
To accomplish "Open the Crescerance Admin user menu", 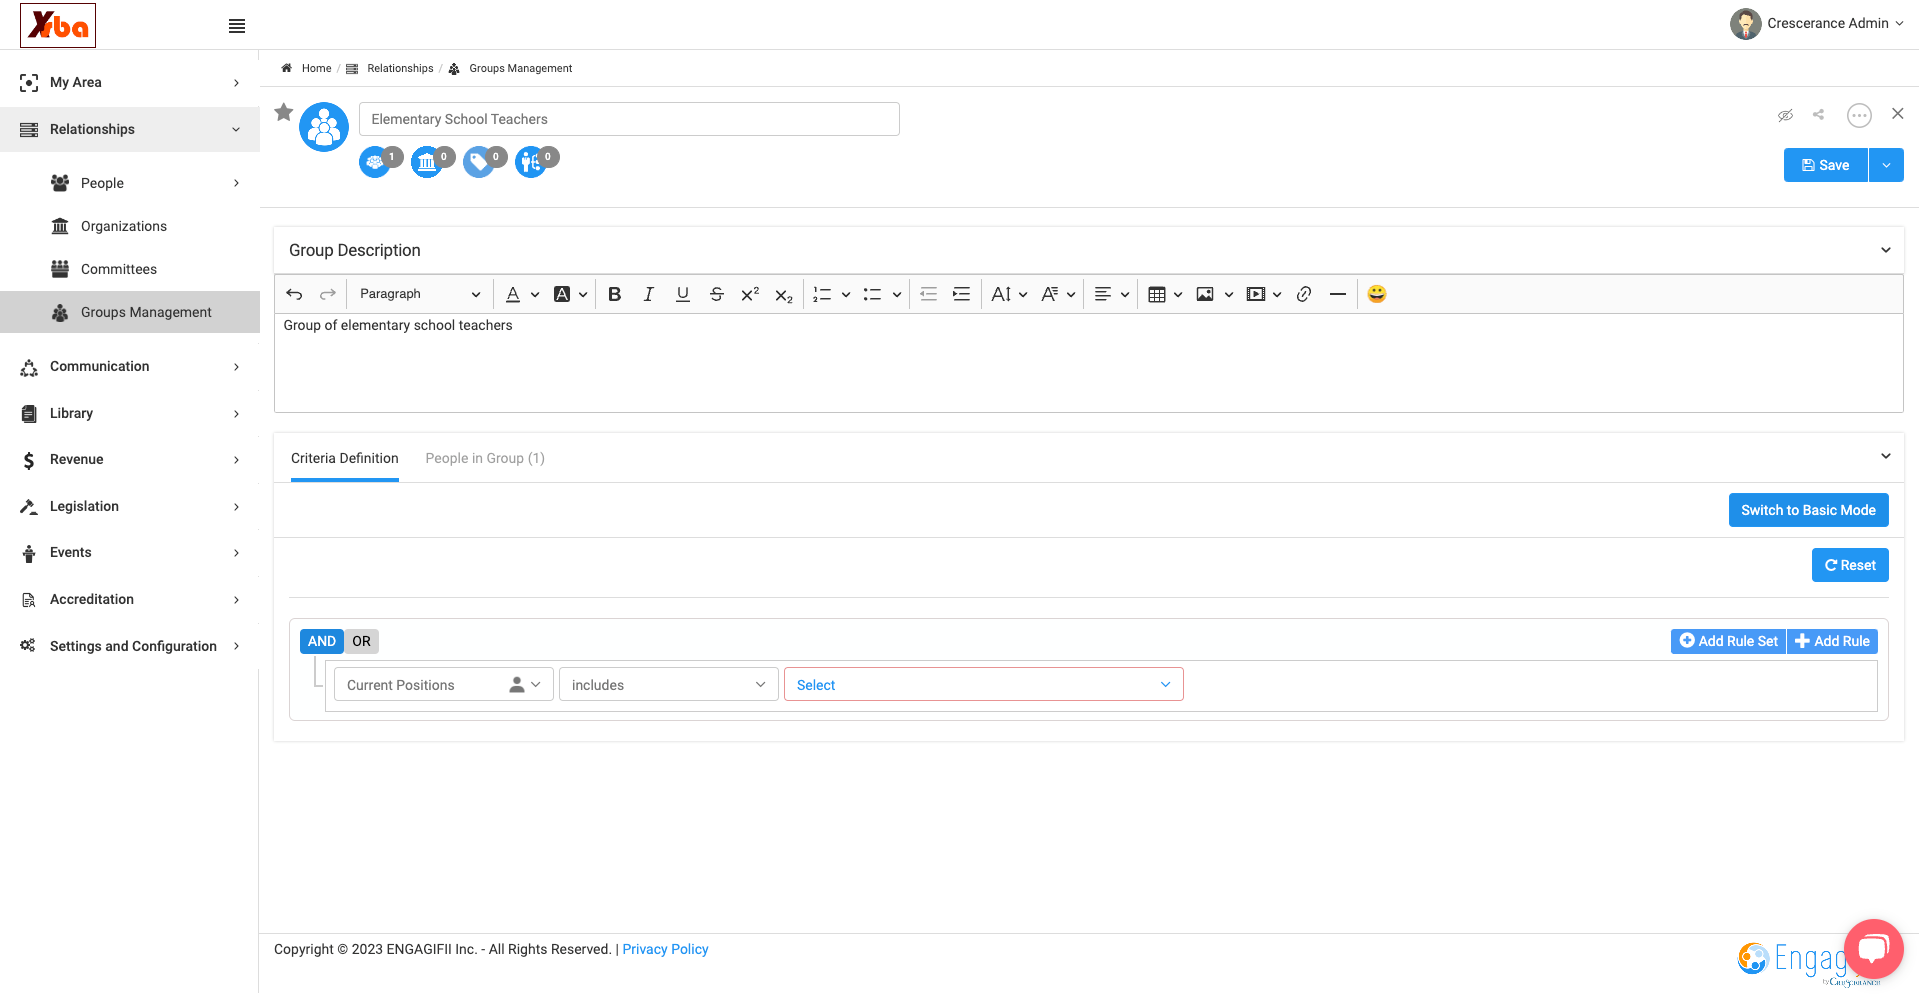I will coord(1817,24).
